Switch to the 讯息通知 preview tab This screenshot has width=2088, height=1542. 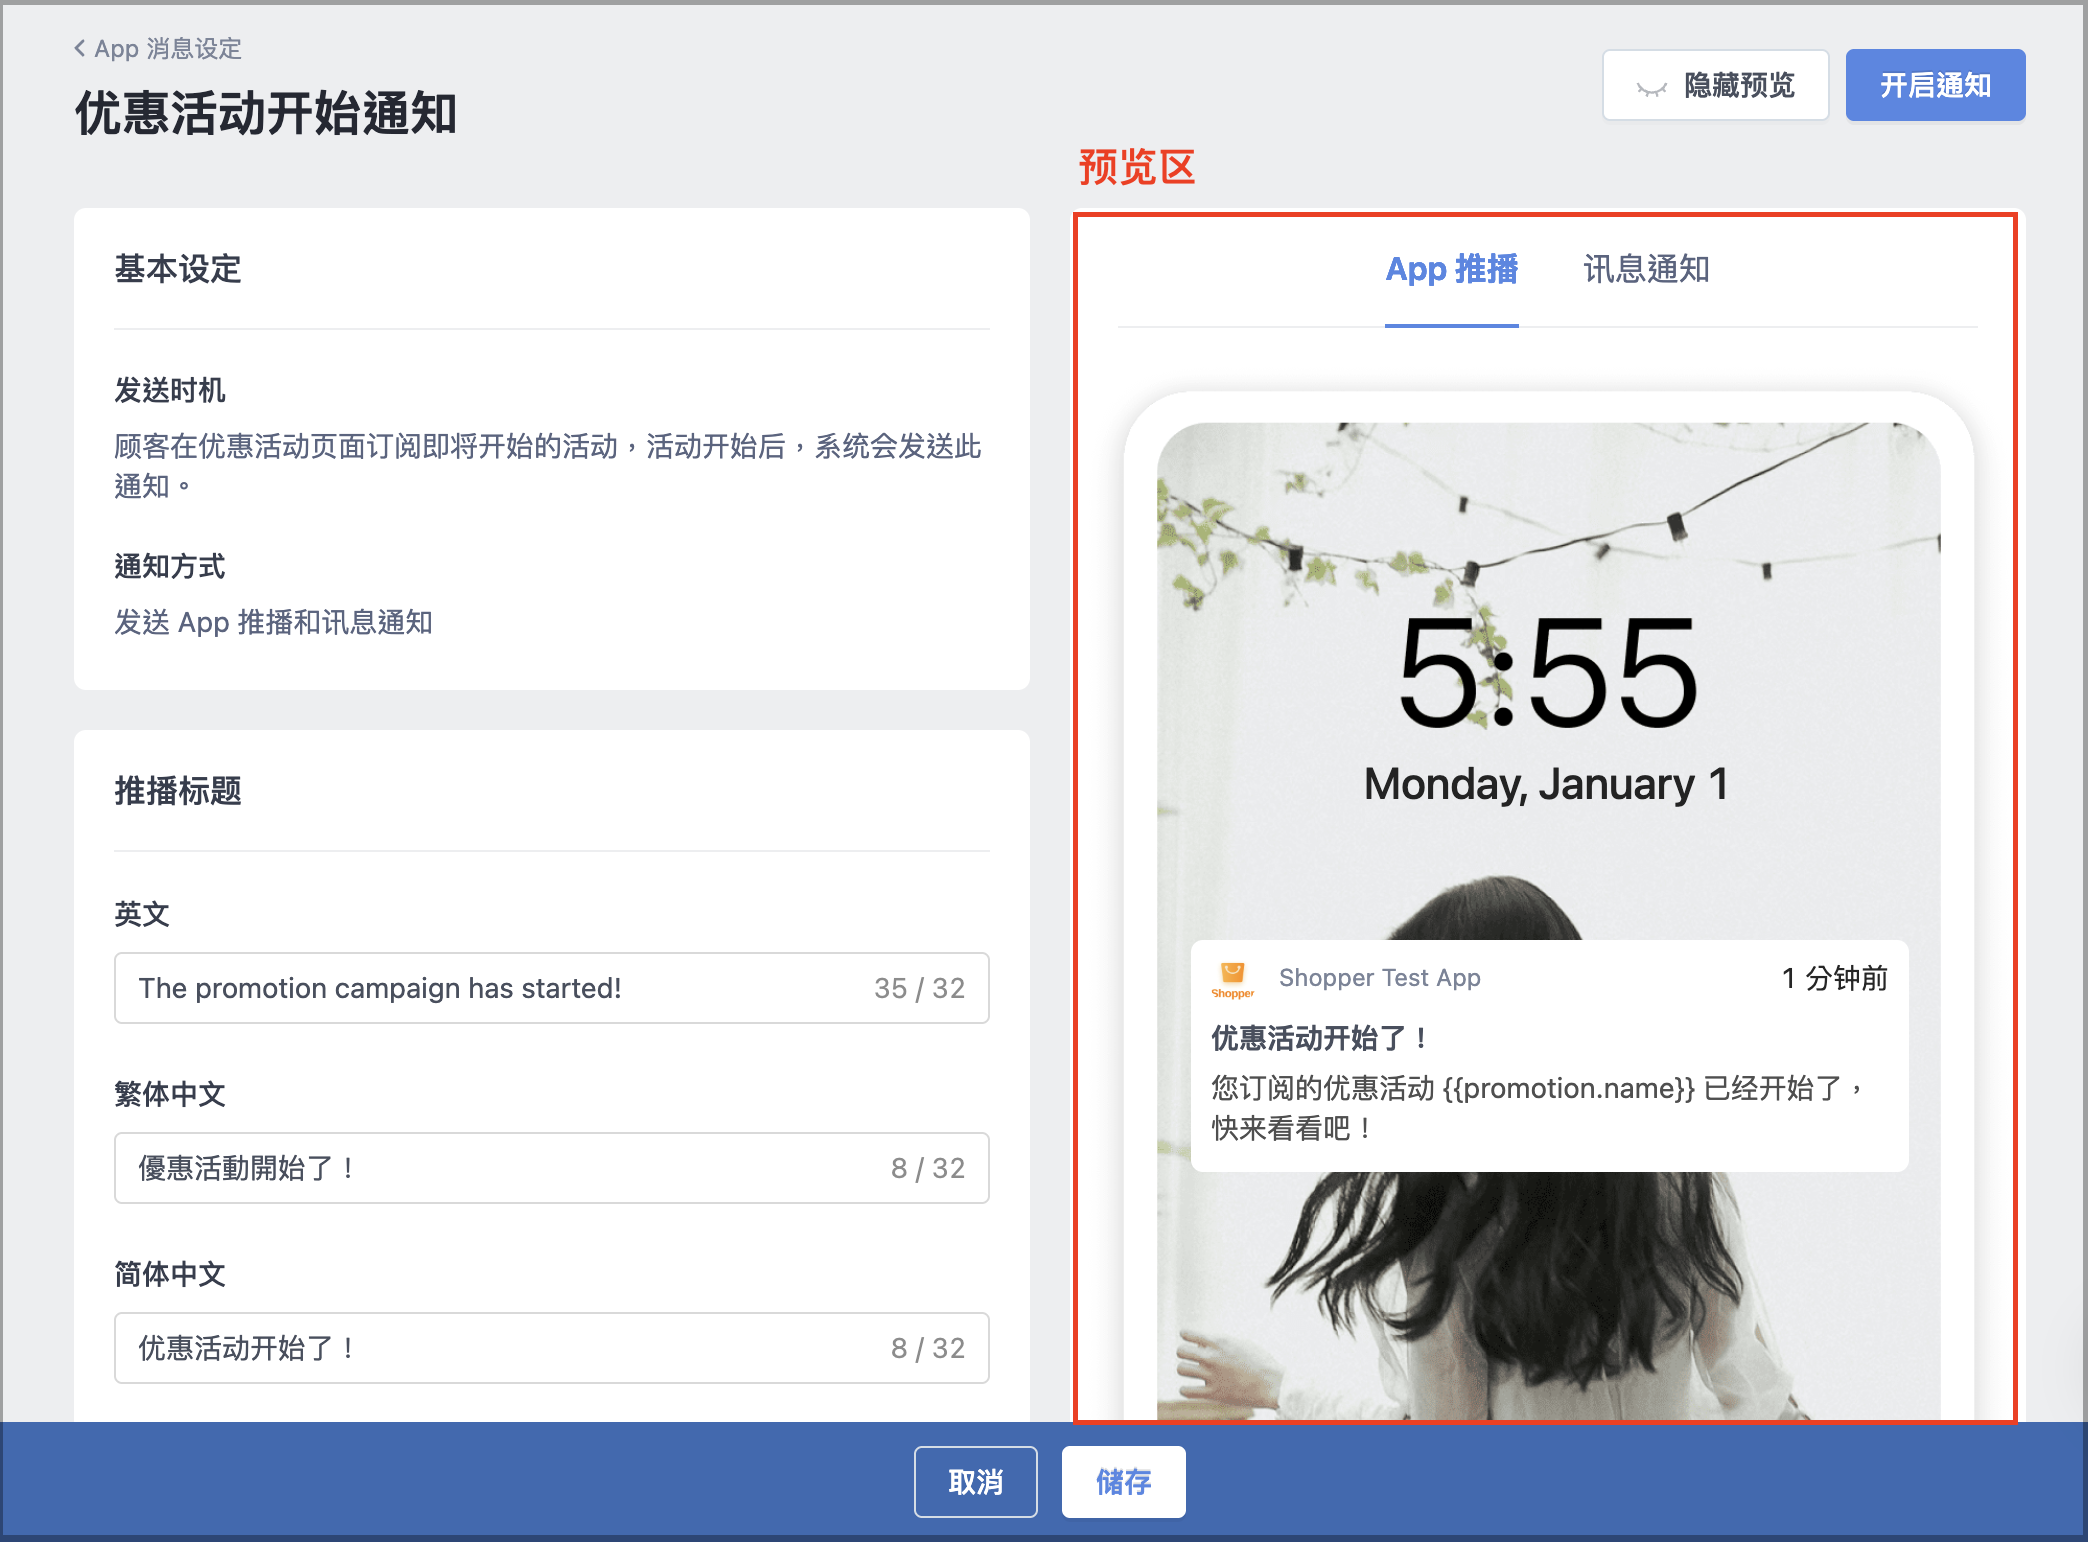point(1646,269)
